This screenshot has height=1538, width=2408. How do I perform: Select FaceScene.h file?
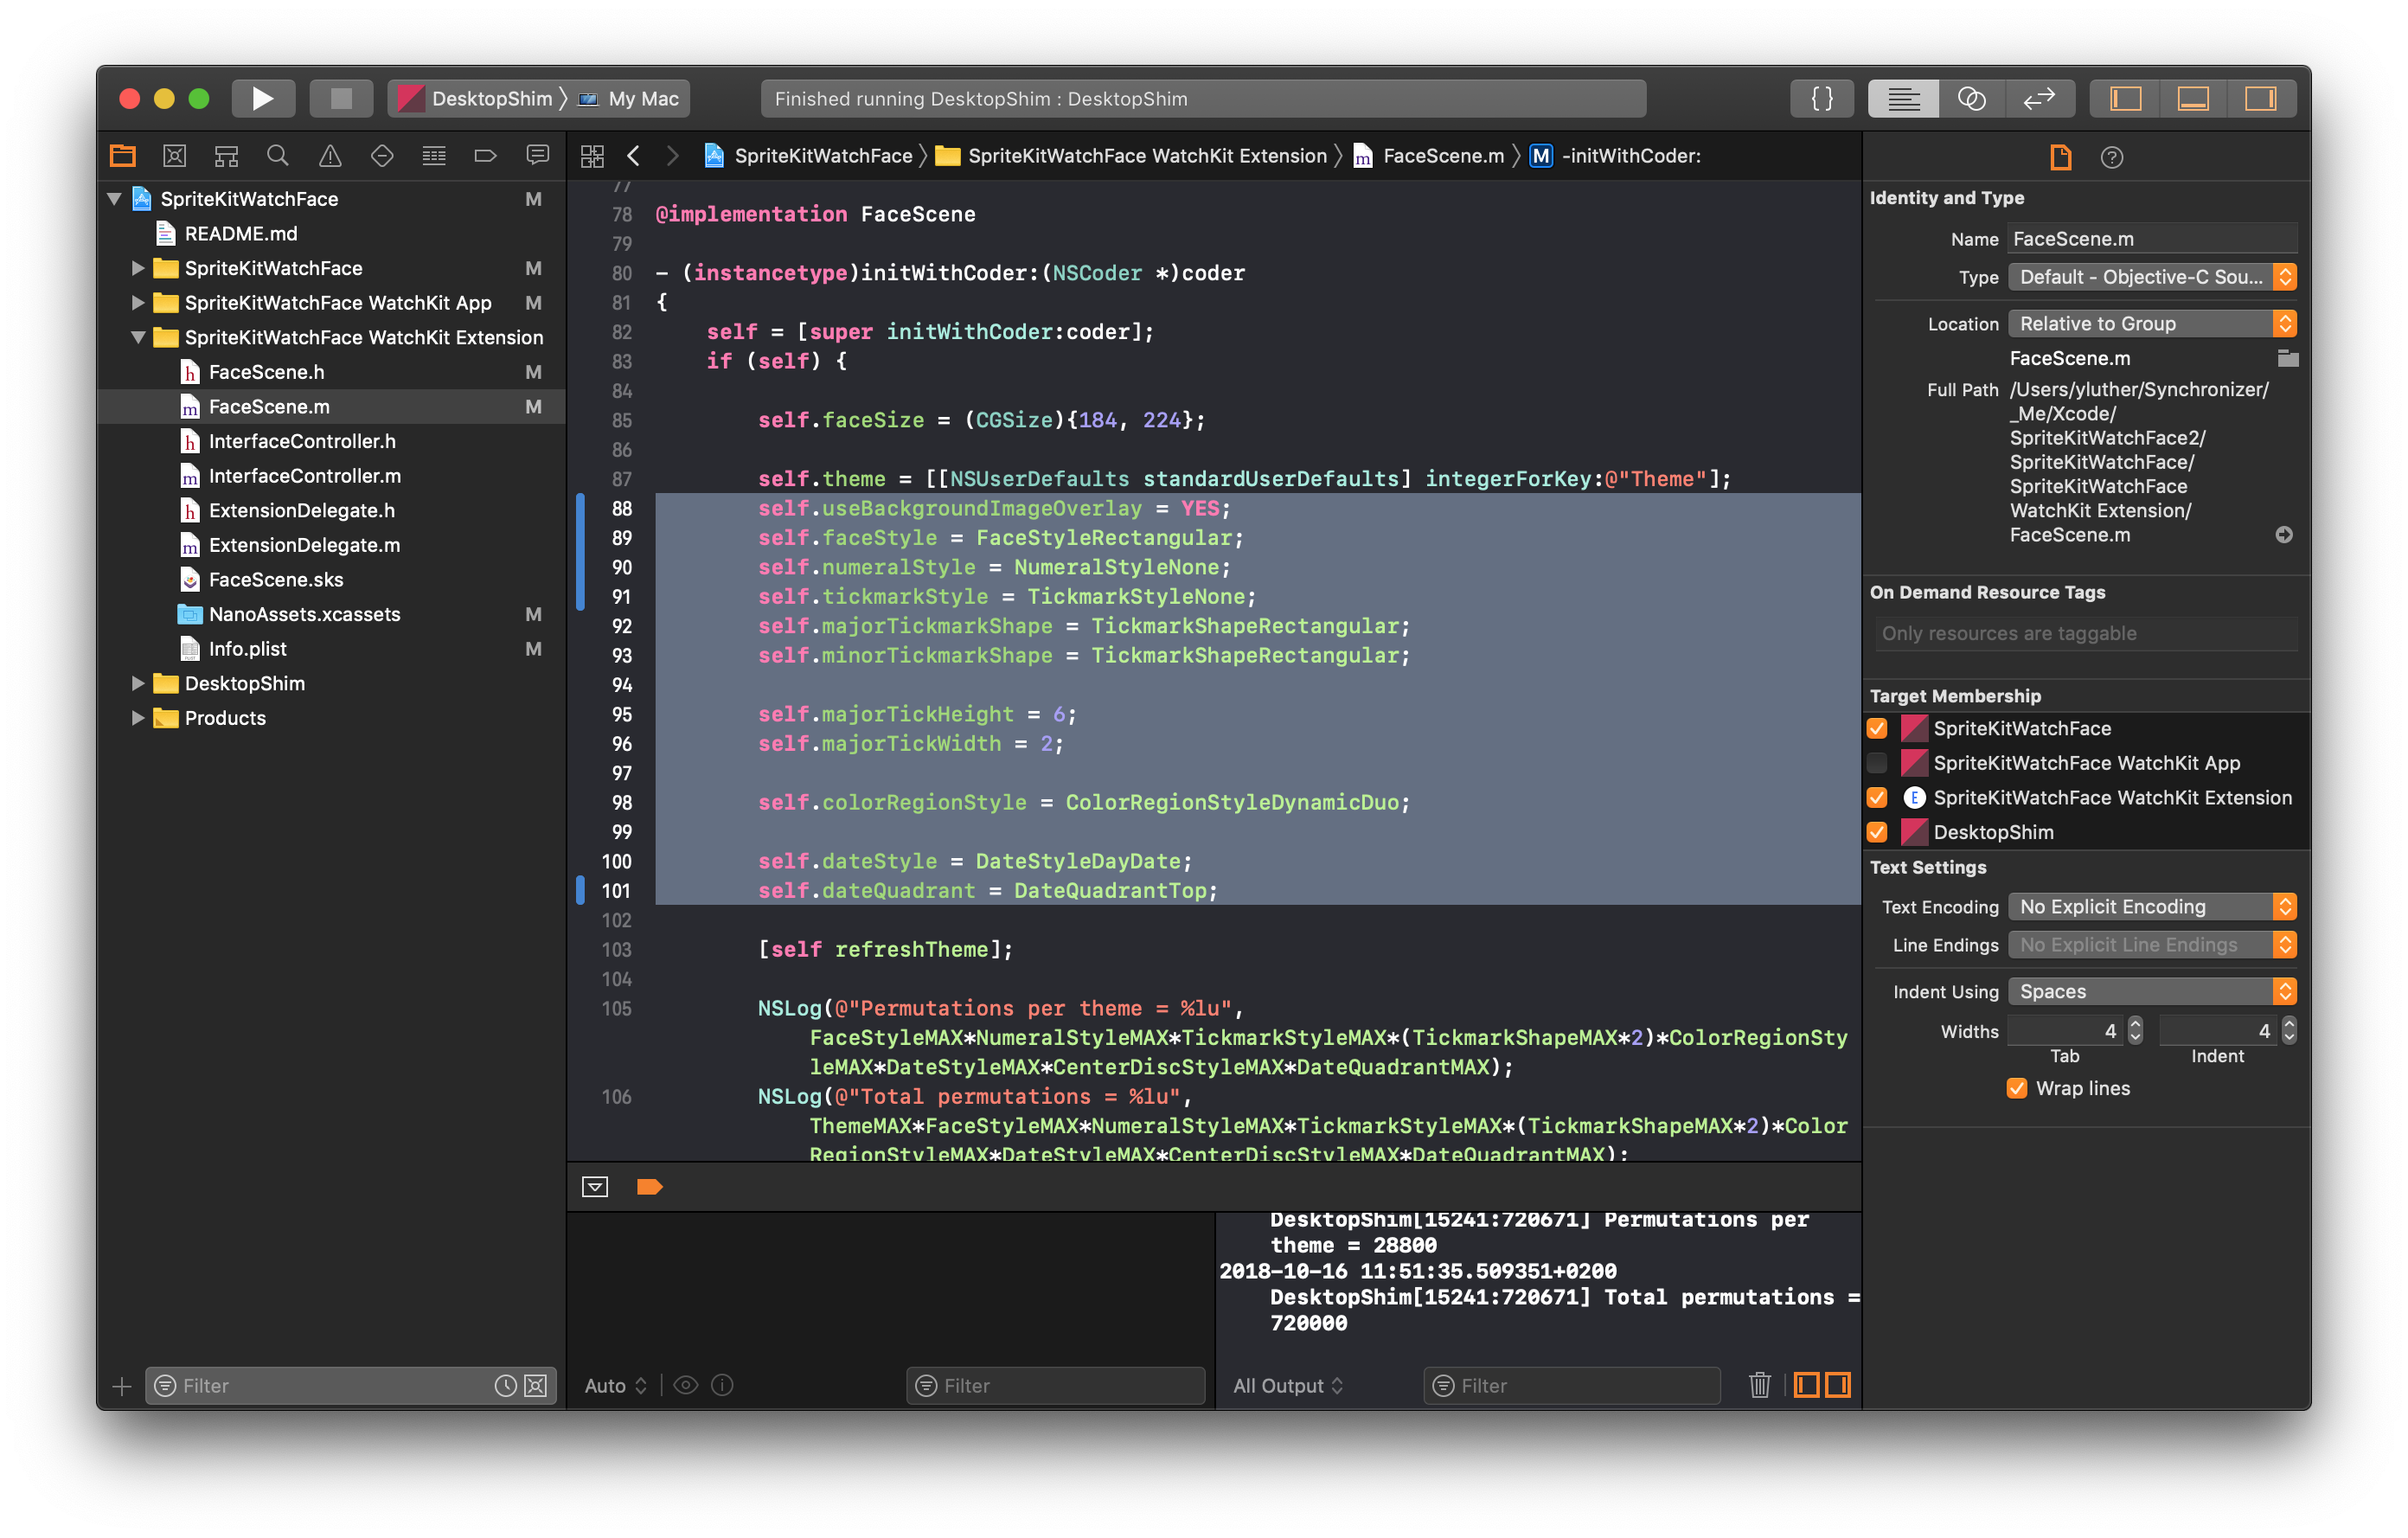(x=266, y=372)
